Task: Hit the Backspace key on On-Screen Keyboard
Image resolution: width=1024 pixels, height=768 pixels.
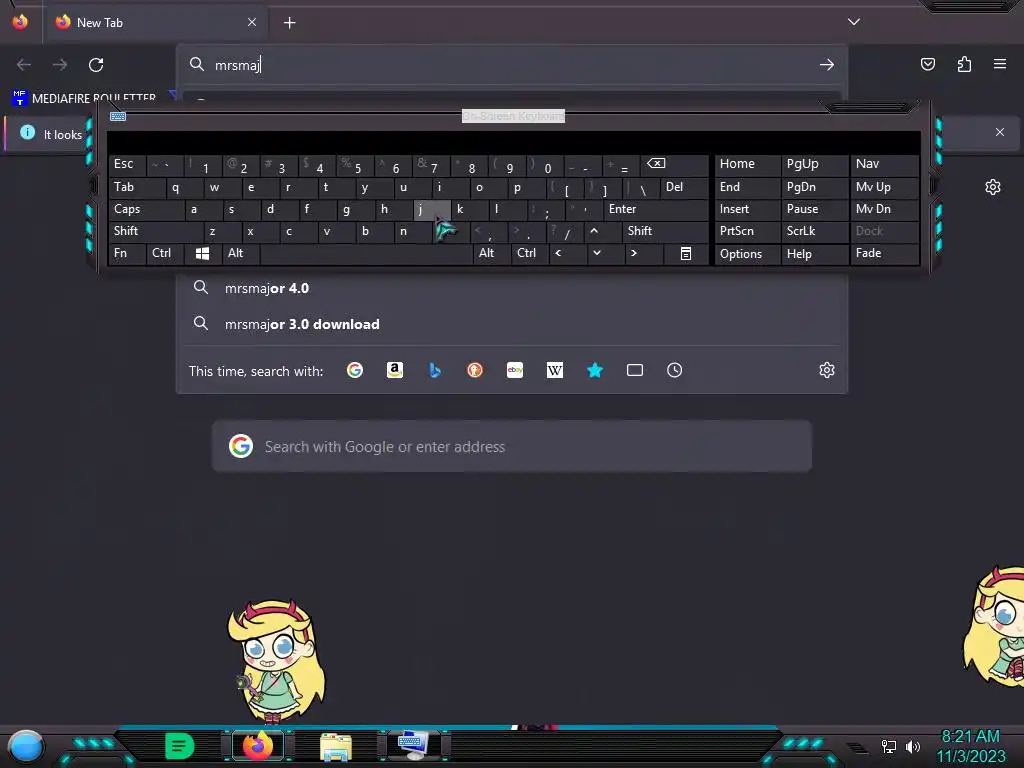Action: (x=673, y=164)
